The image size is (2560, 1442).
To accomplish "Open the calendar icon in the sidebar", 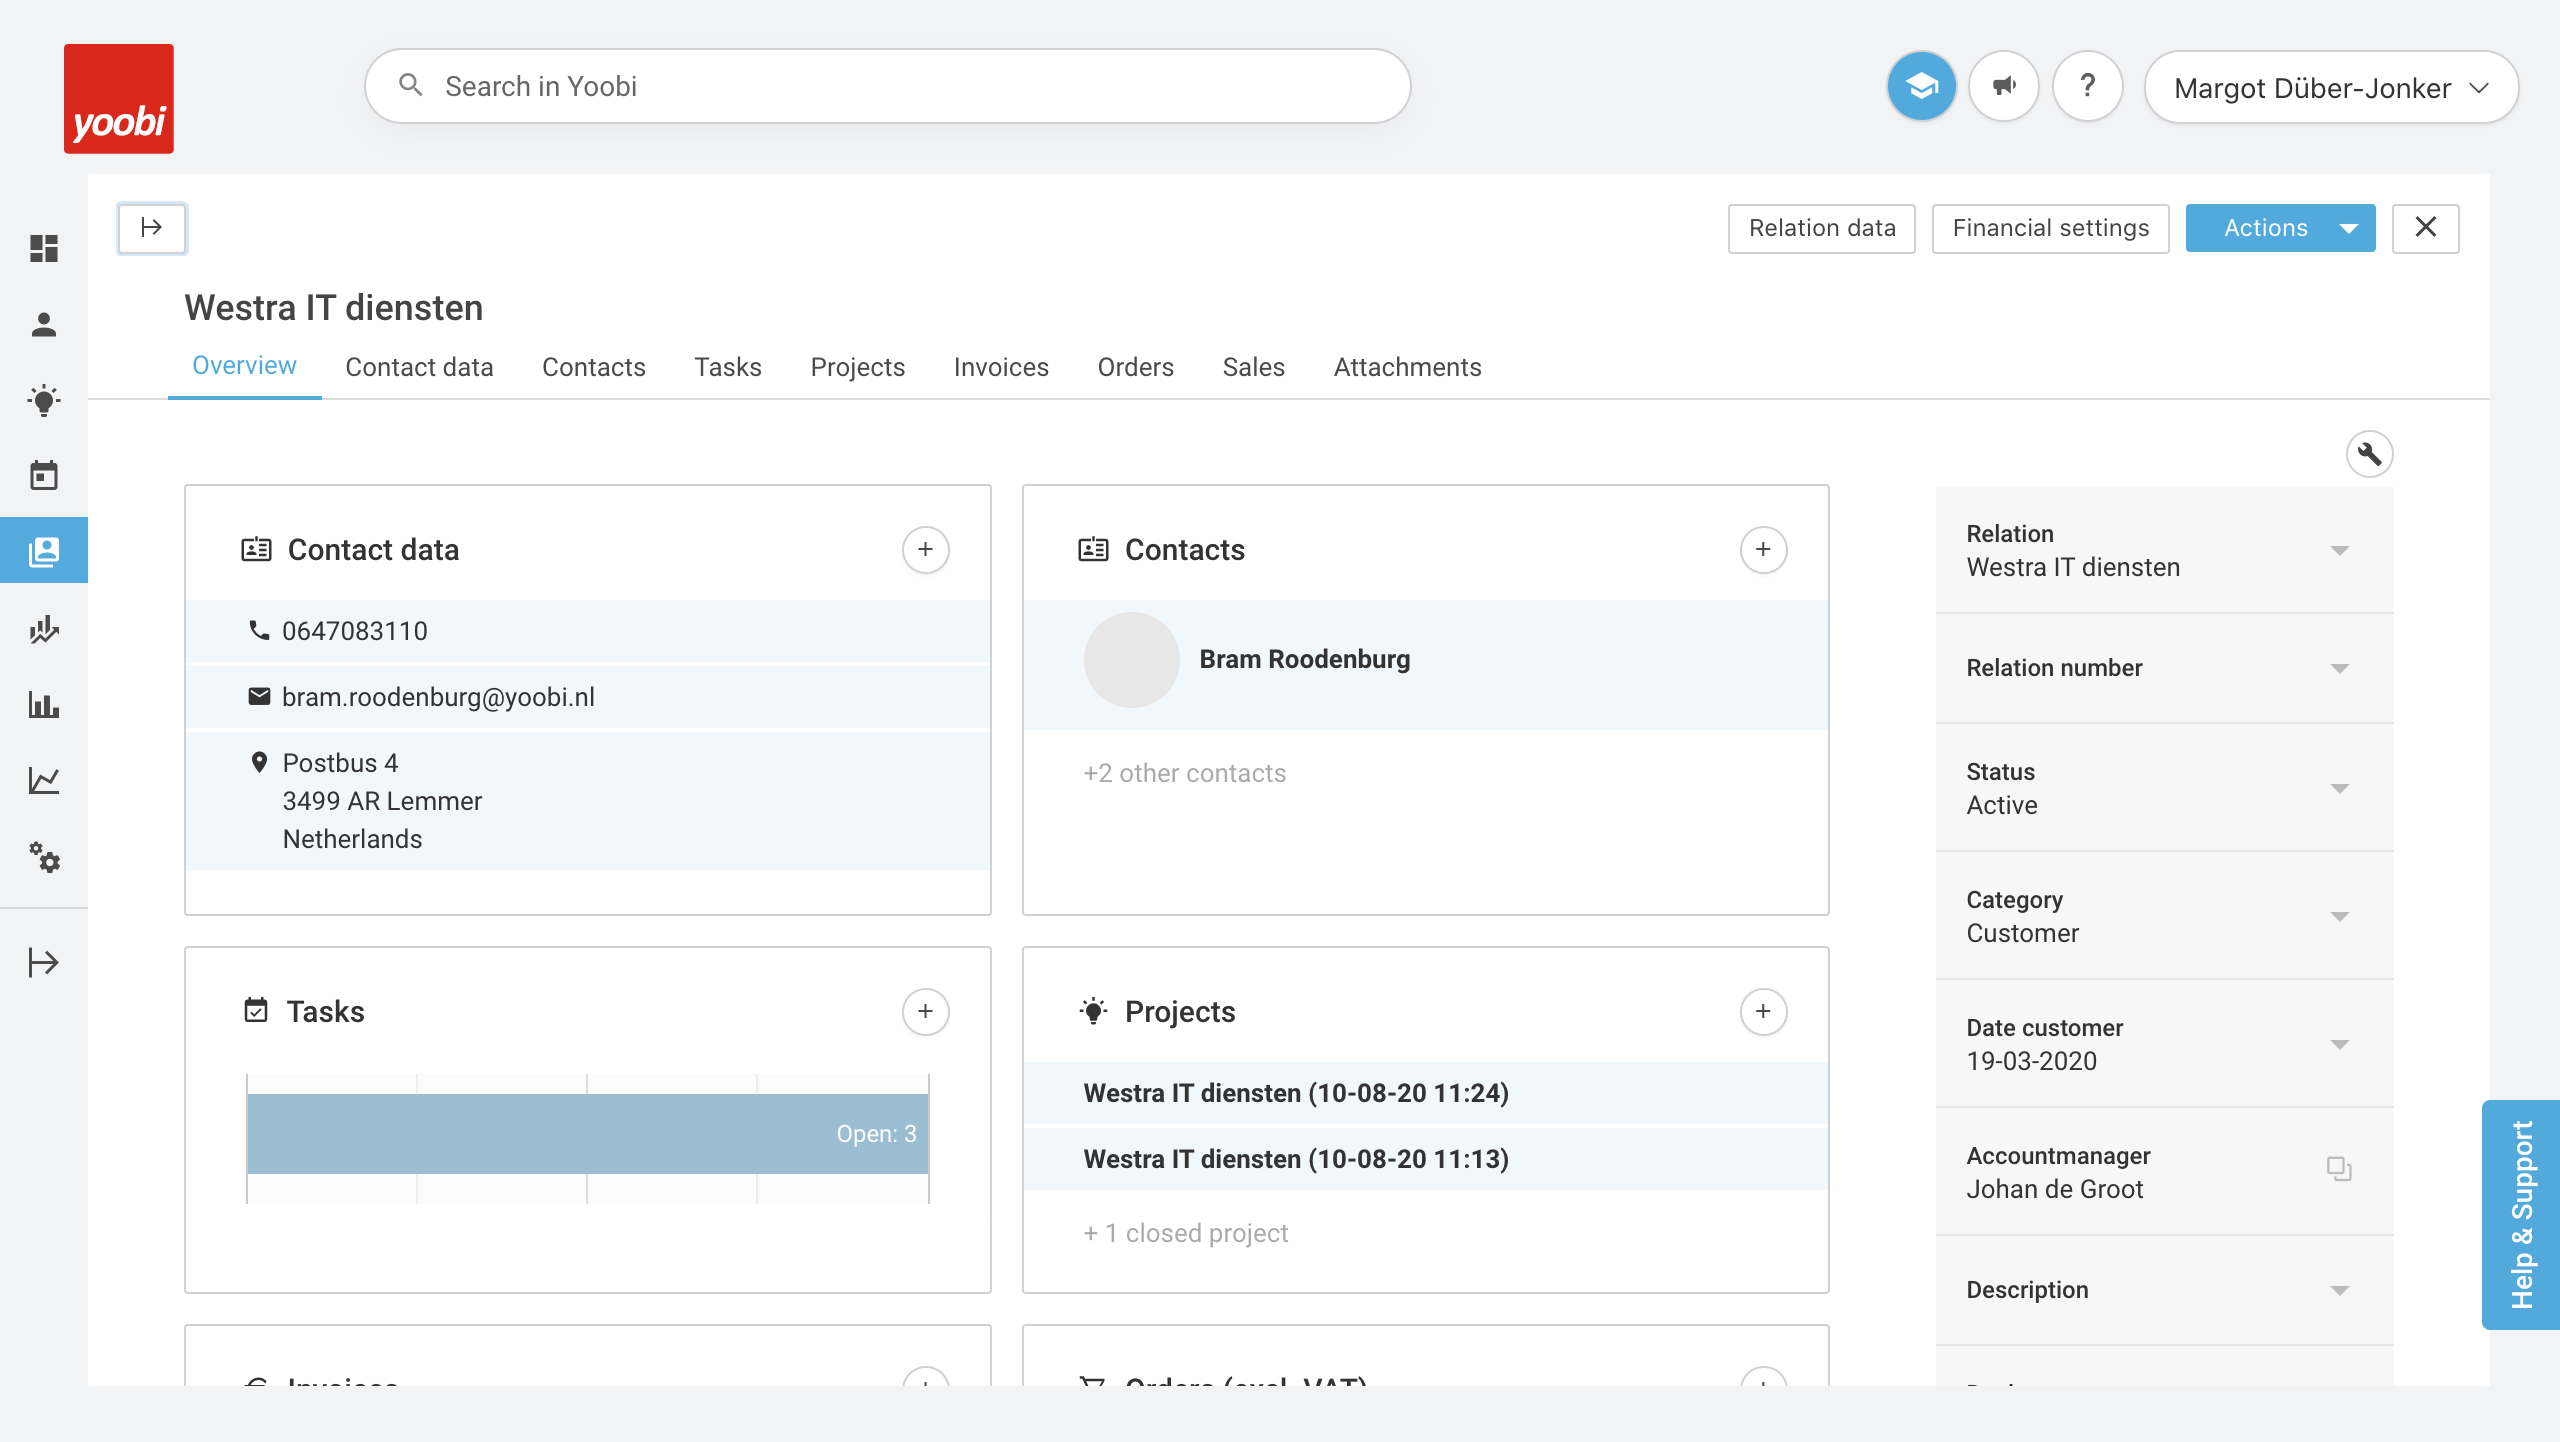I will (44, 475).
